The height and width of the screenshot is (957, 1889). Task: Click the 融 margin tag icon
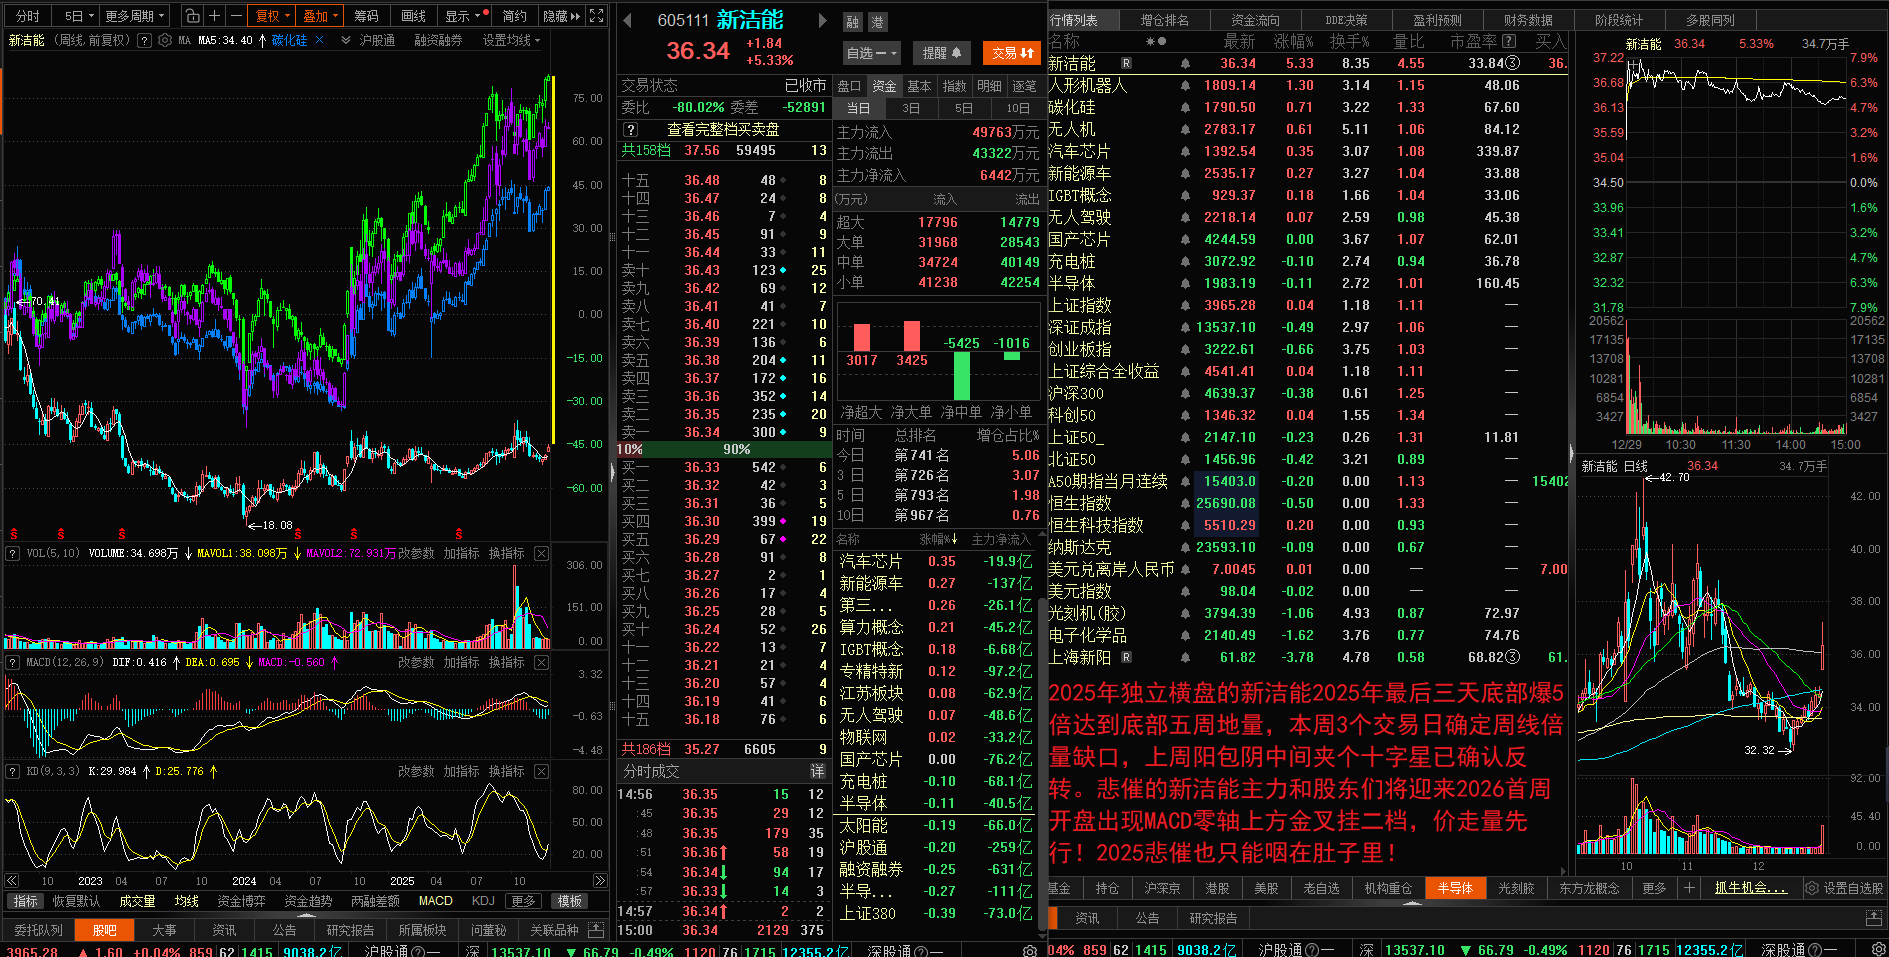[x=853, y=22]
